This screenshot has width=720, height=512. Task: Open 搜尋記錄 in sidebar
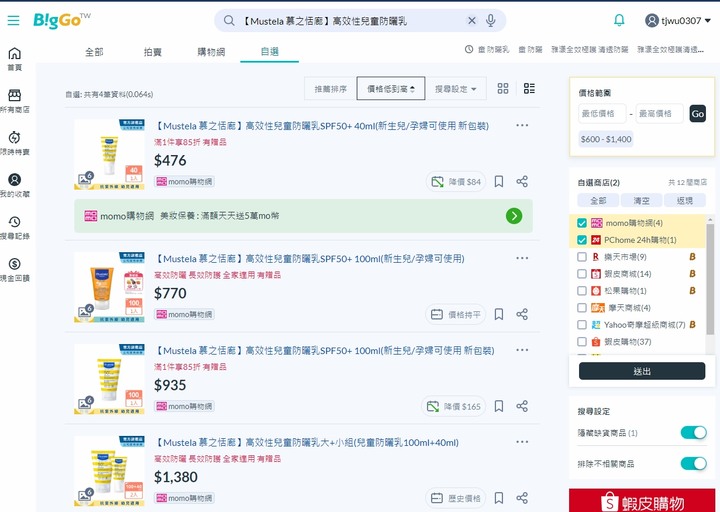[x=15, y=228]
